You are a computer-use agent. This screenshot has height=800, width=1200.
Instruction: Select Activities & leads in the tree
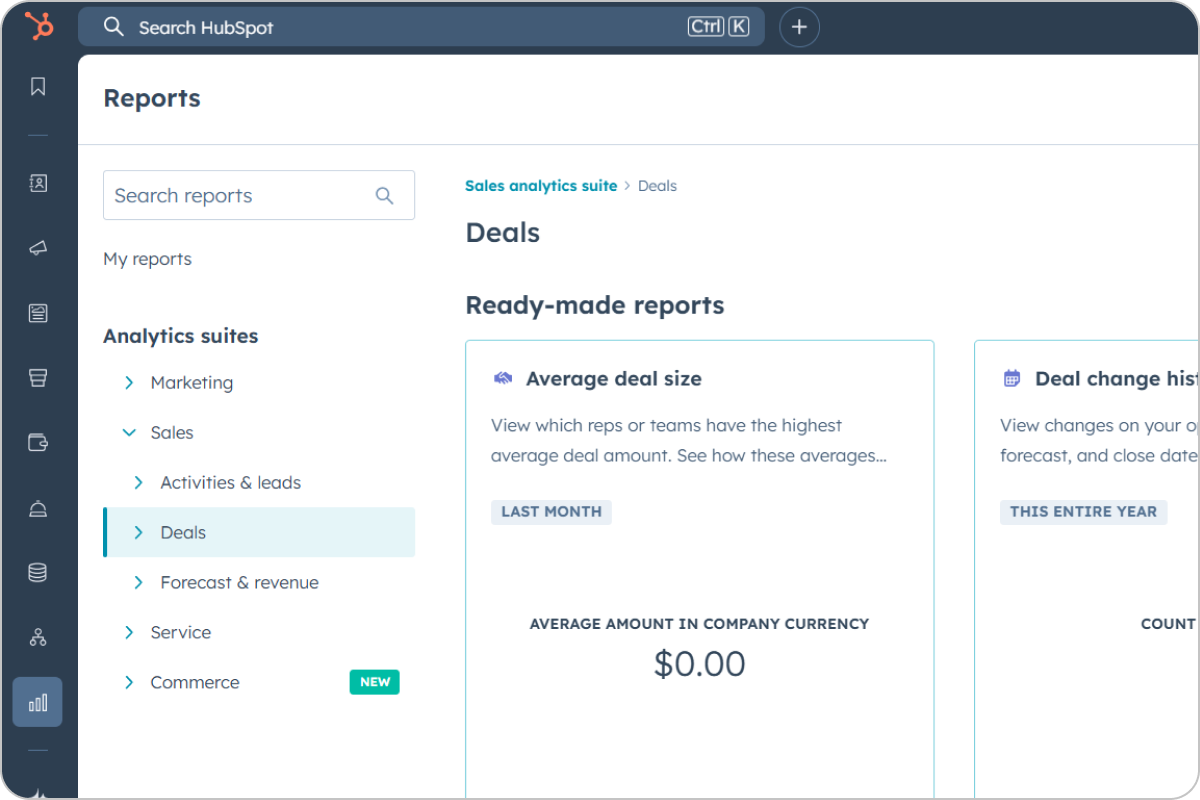(x=231, y=483)
